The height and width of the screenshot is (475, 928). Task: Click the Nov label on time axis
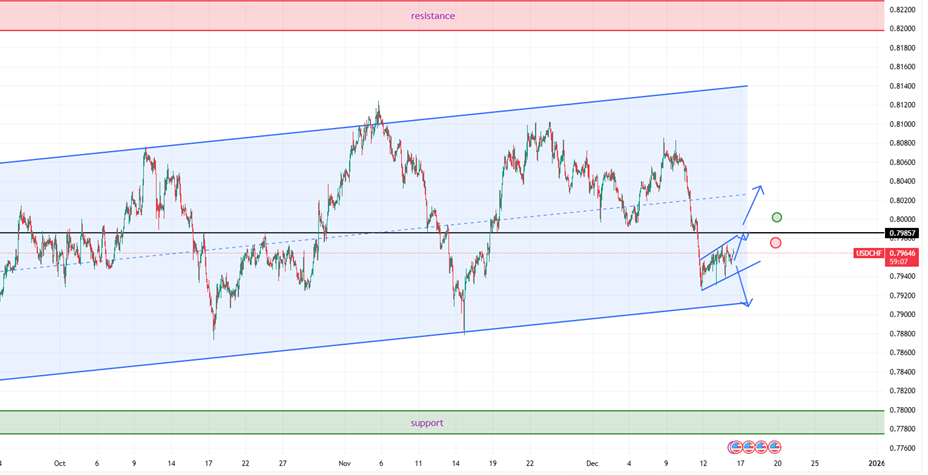pos(345,464)
